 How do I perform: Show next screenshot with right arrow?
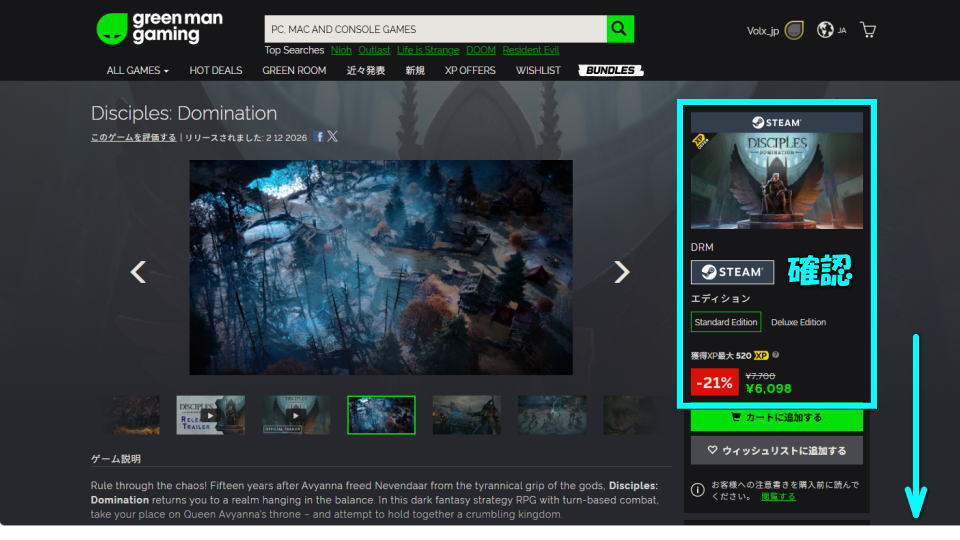click(622, 271)
